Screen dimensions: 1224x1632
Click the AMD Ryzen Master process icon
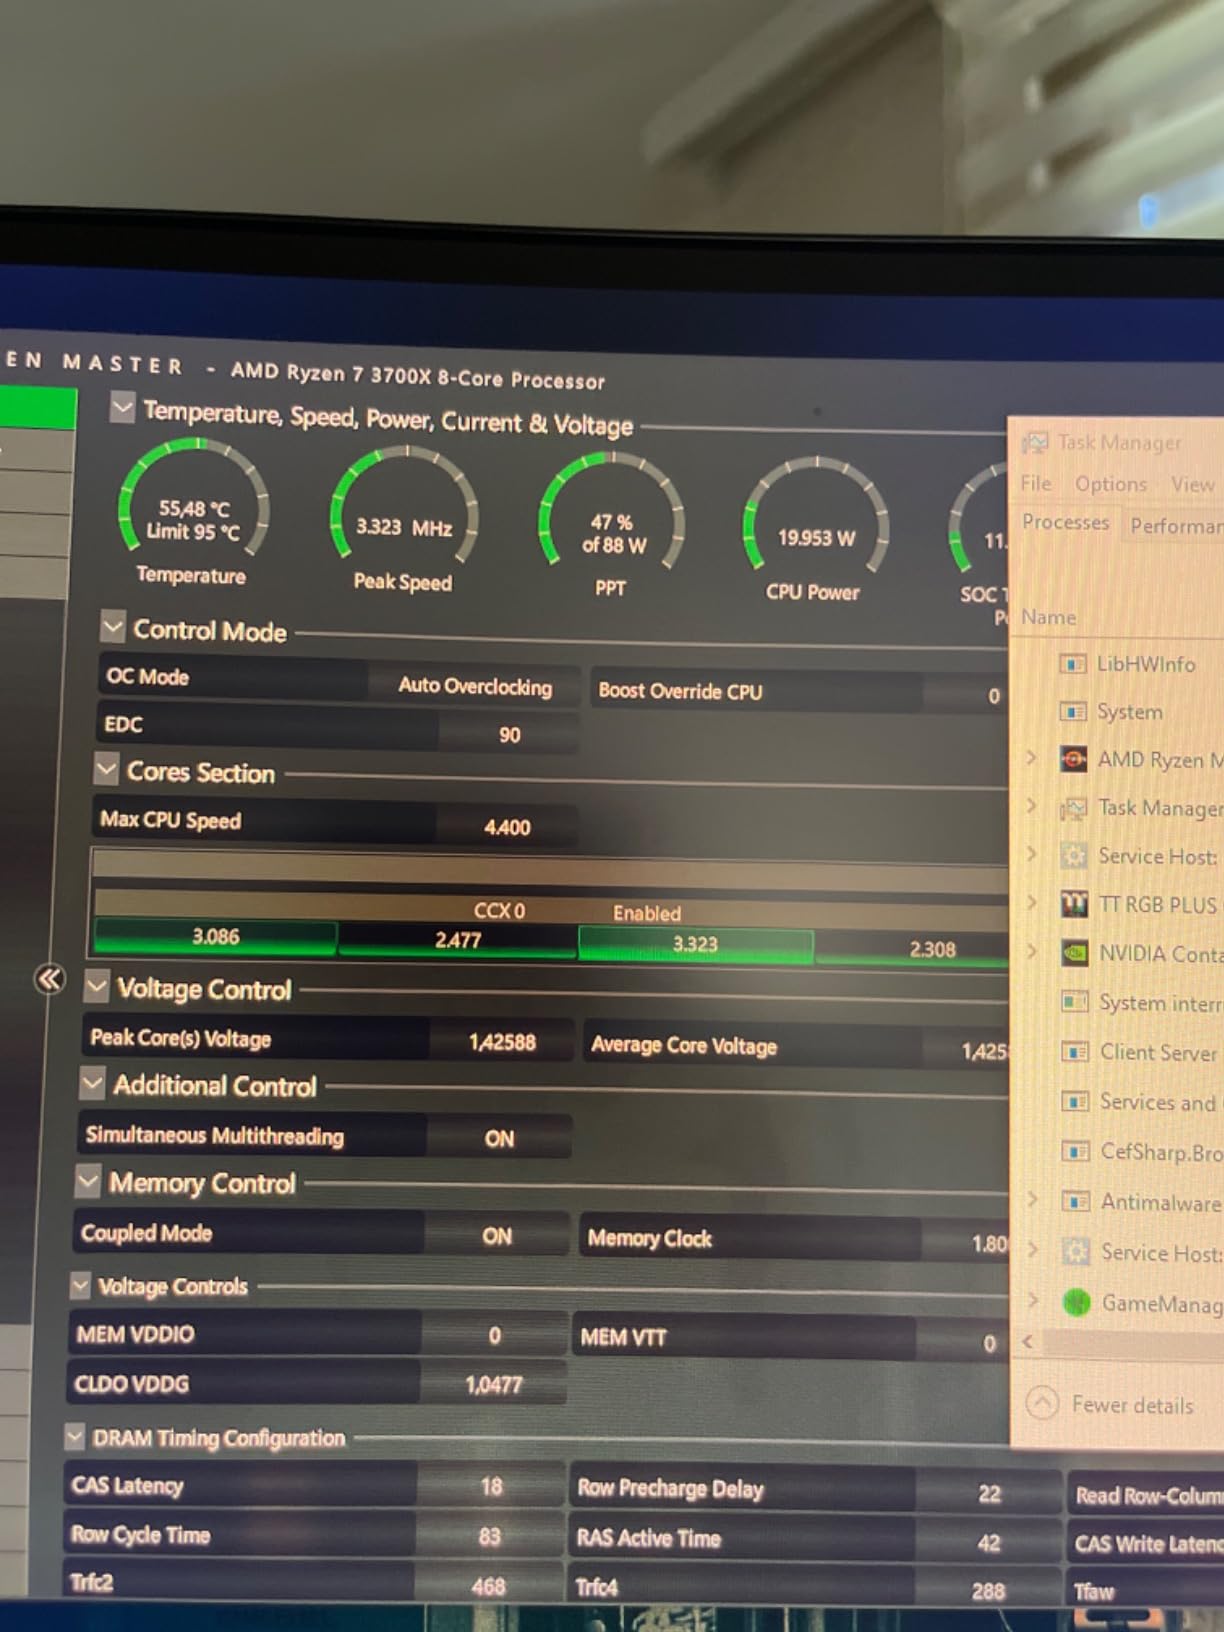click(1074, 759)
